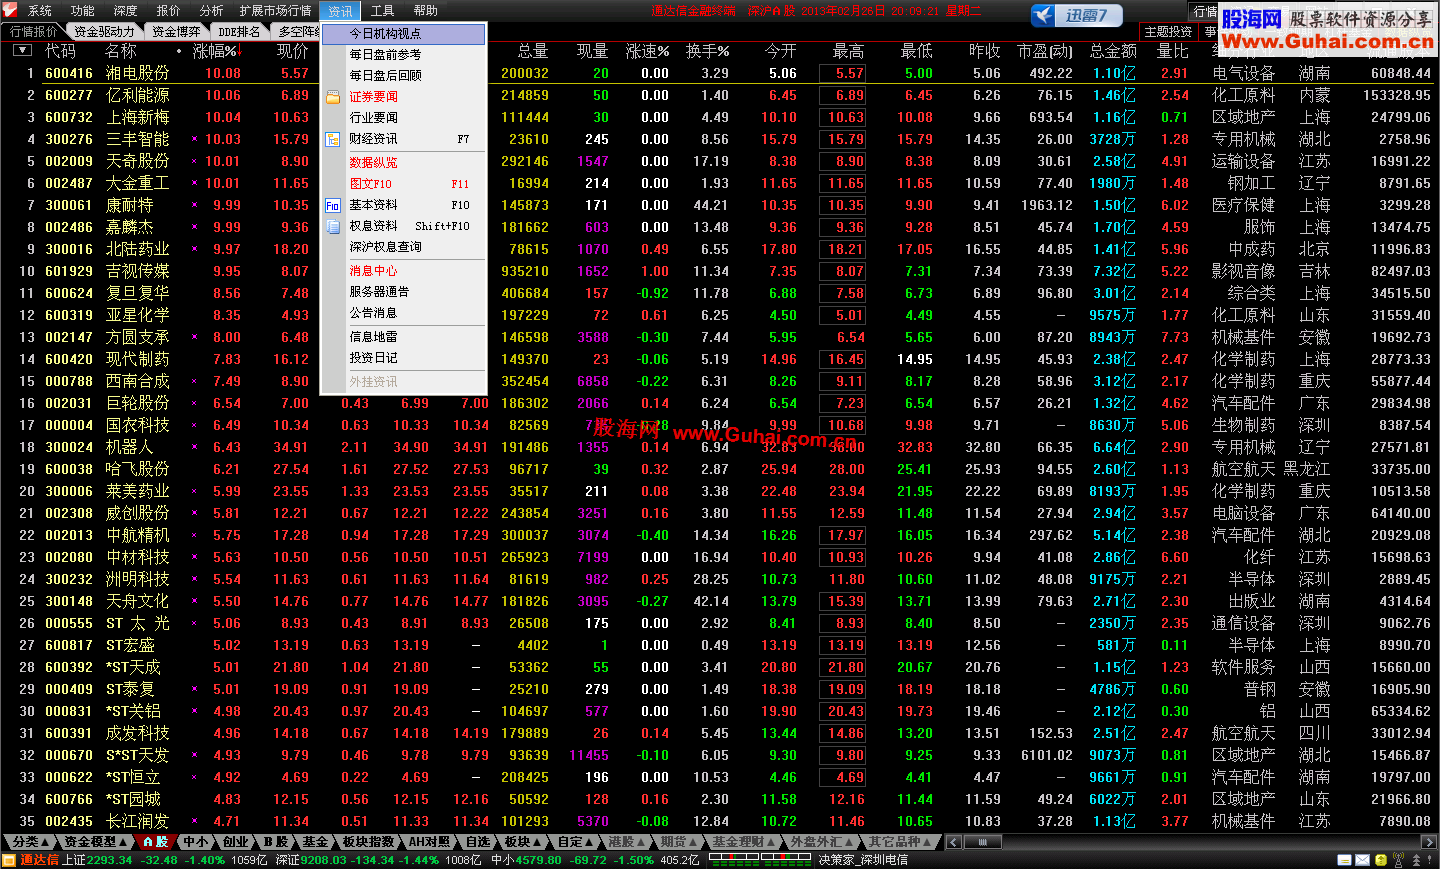Click the F10 基本资料 icon

tap(333, 205)
